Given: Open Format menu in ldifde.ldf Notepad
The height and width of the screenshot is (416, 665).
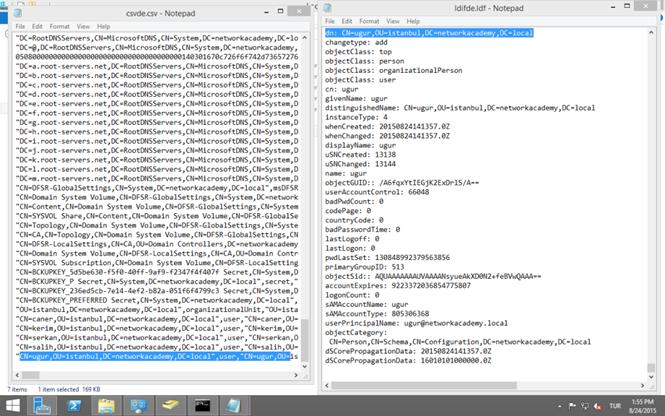Looking at the screenshot, I should 369,21.
